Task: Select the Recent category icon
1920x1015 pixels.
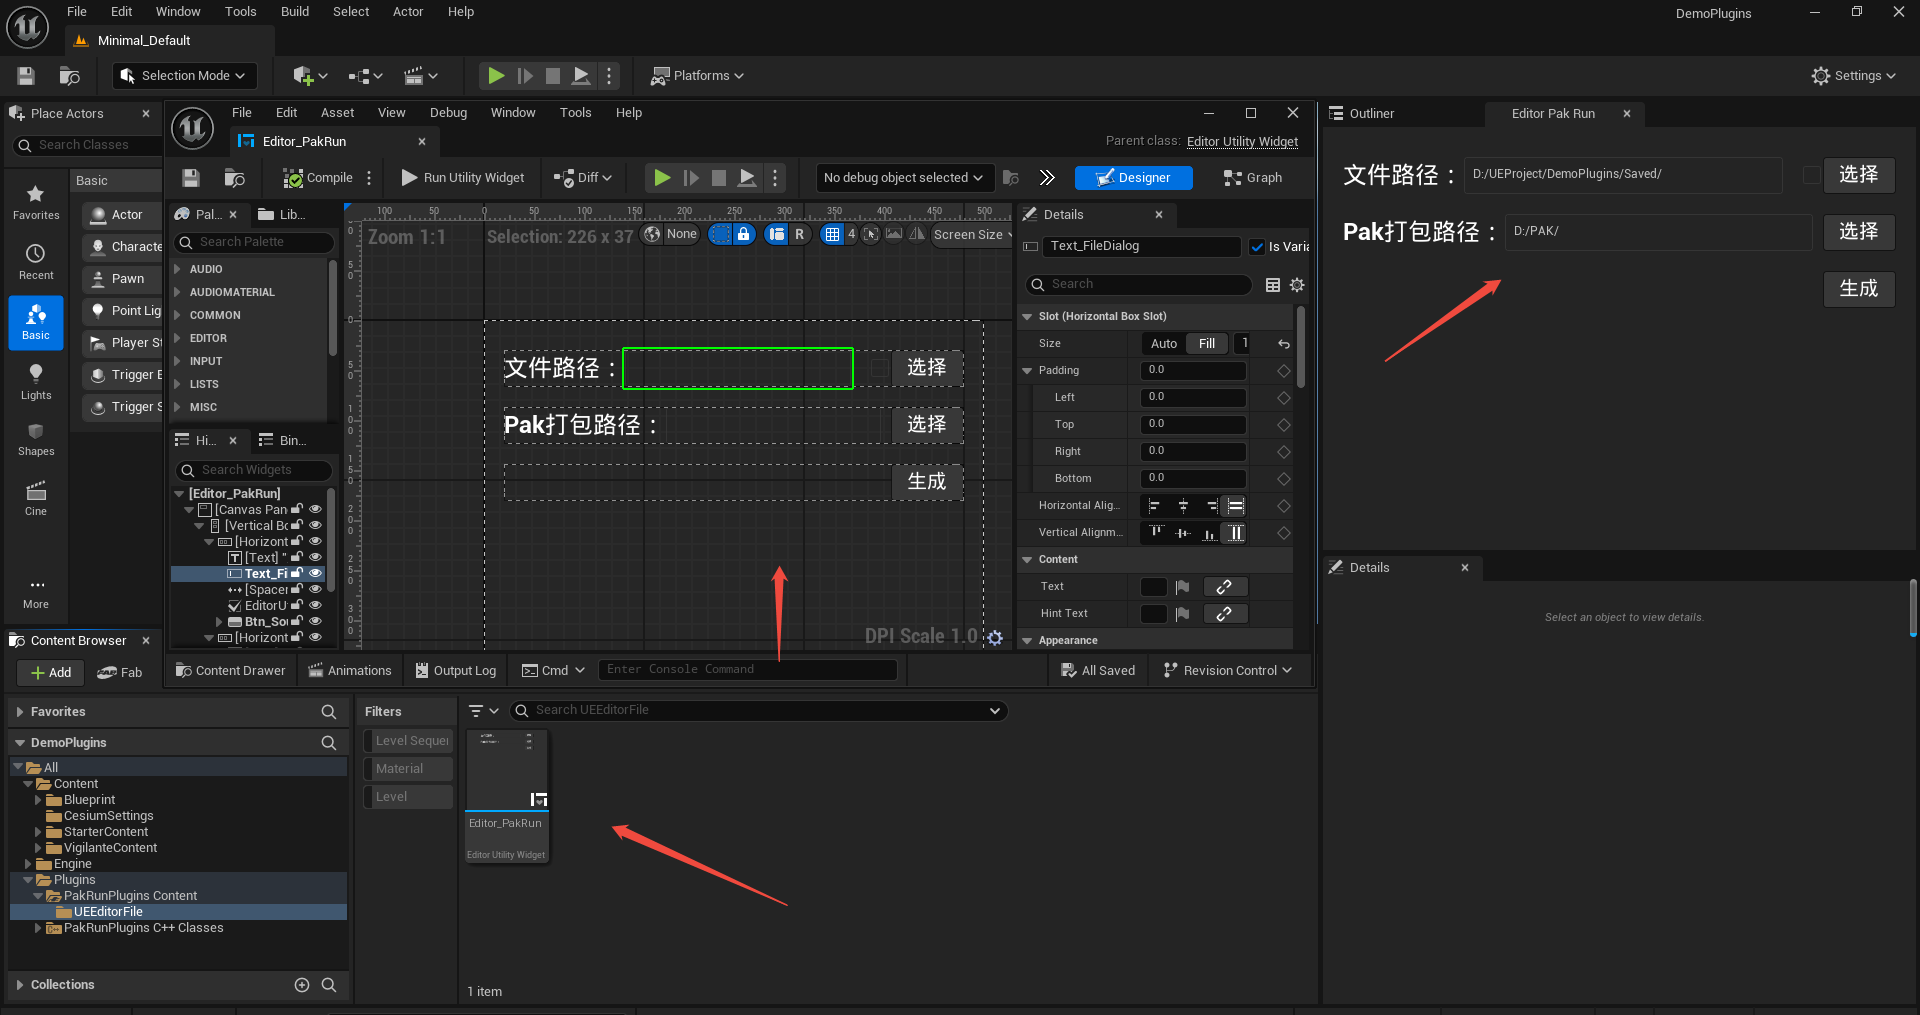Action: pos(36,262)
